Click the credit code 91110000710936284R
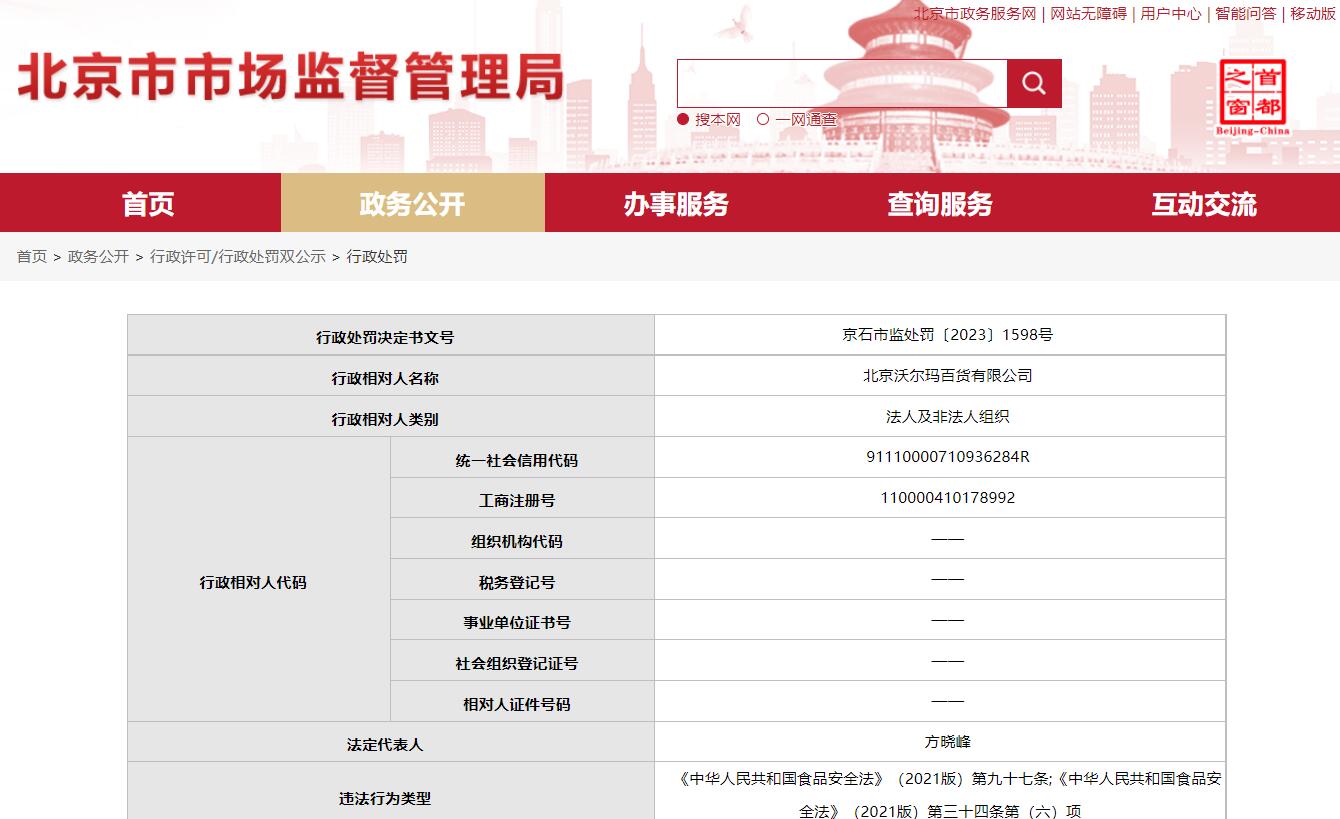 coord(947,457)
